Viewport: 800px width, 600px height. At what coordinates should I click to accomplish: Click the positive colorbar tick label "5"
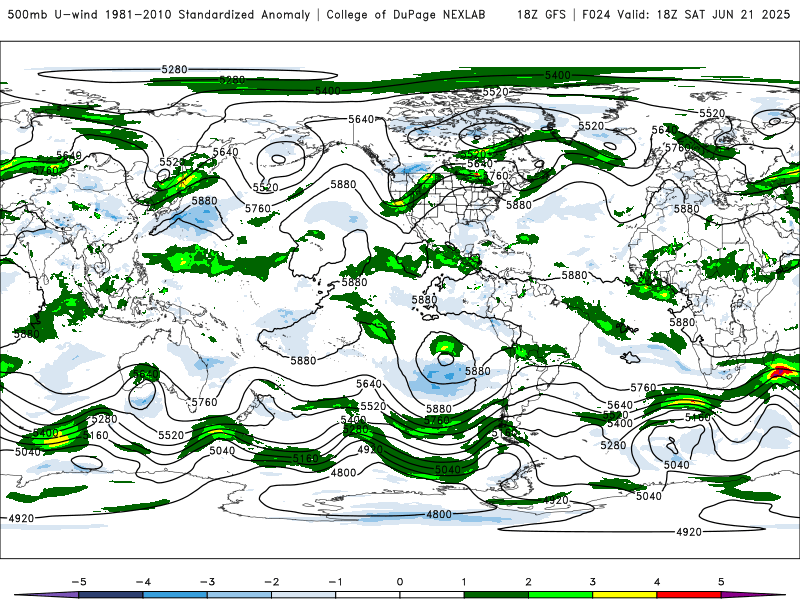point(721,582)
